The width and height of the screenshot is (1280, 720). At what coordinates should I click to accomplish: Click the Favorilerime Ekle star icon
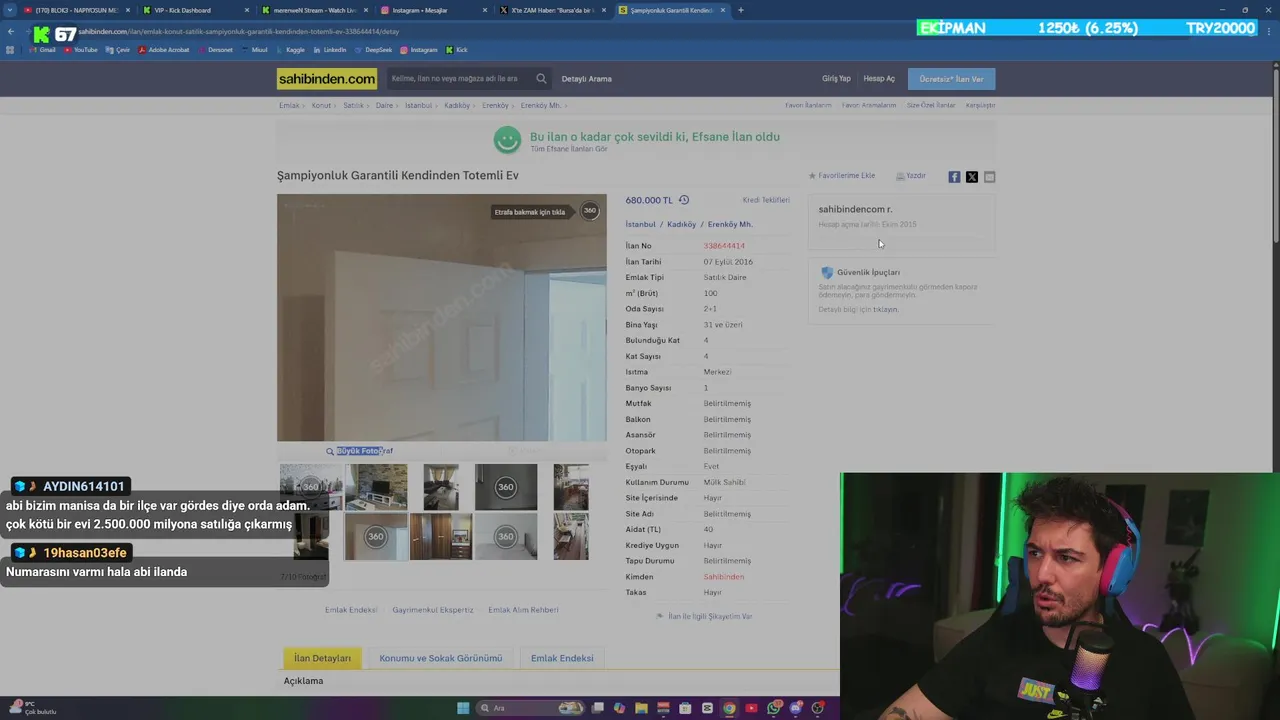[x=812, y=176]
